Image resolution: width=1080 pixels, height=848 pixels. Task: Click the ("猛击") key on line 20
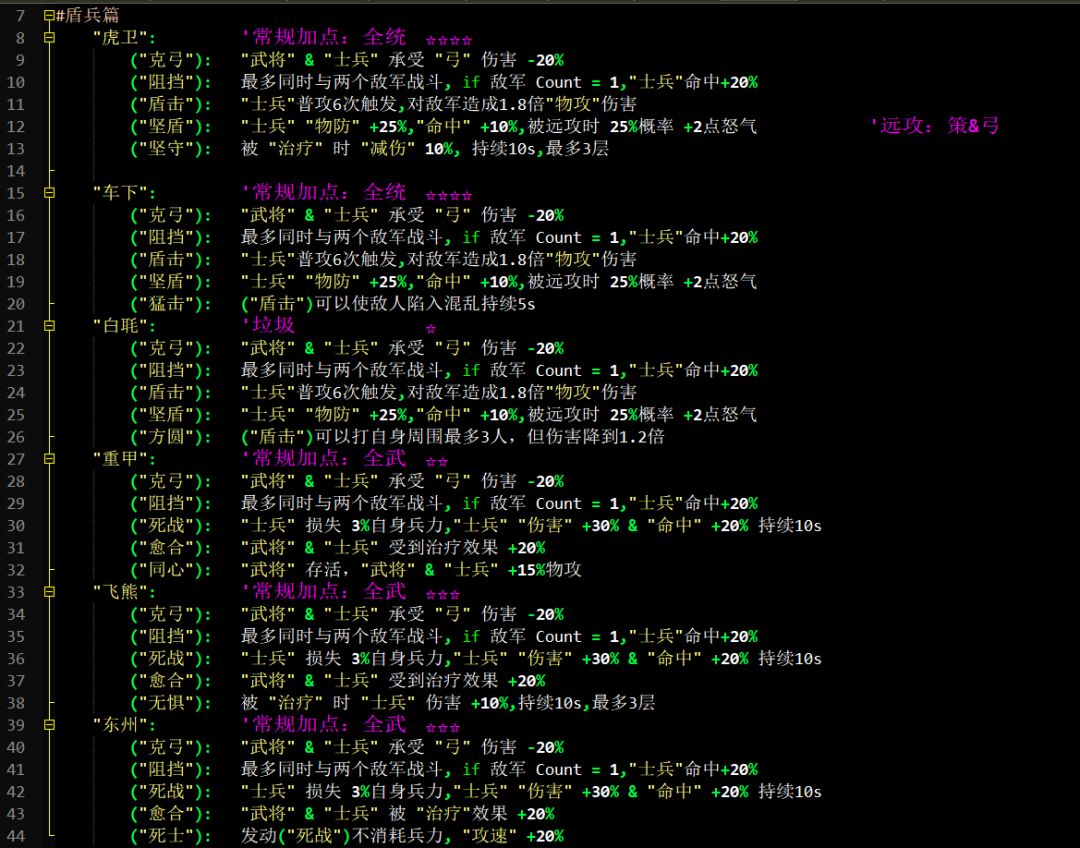click(x=171, y=304)
